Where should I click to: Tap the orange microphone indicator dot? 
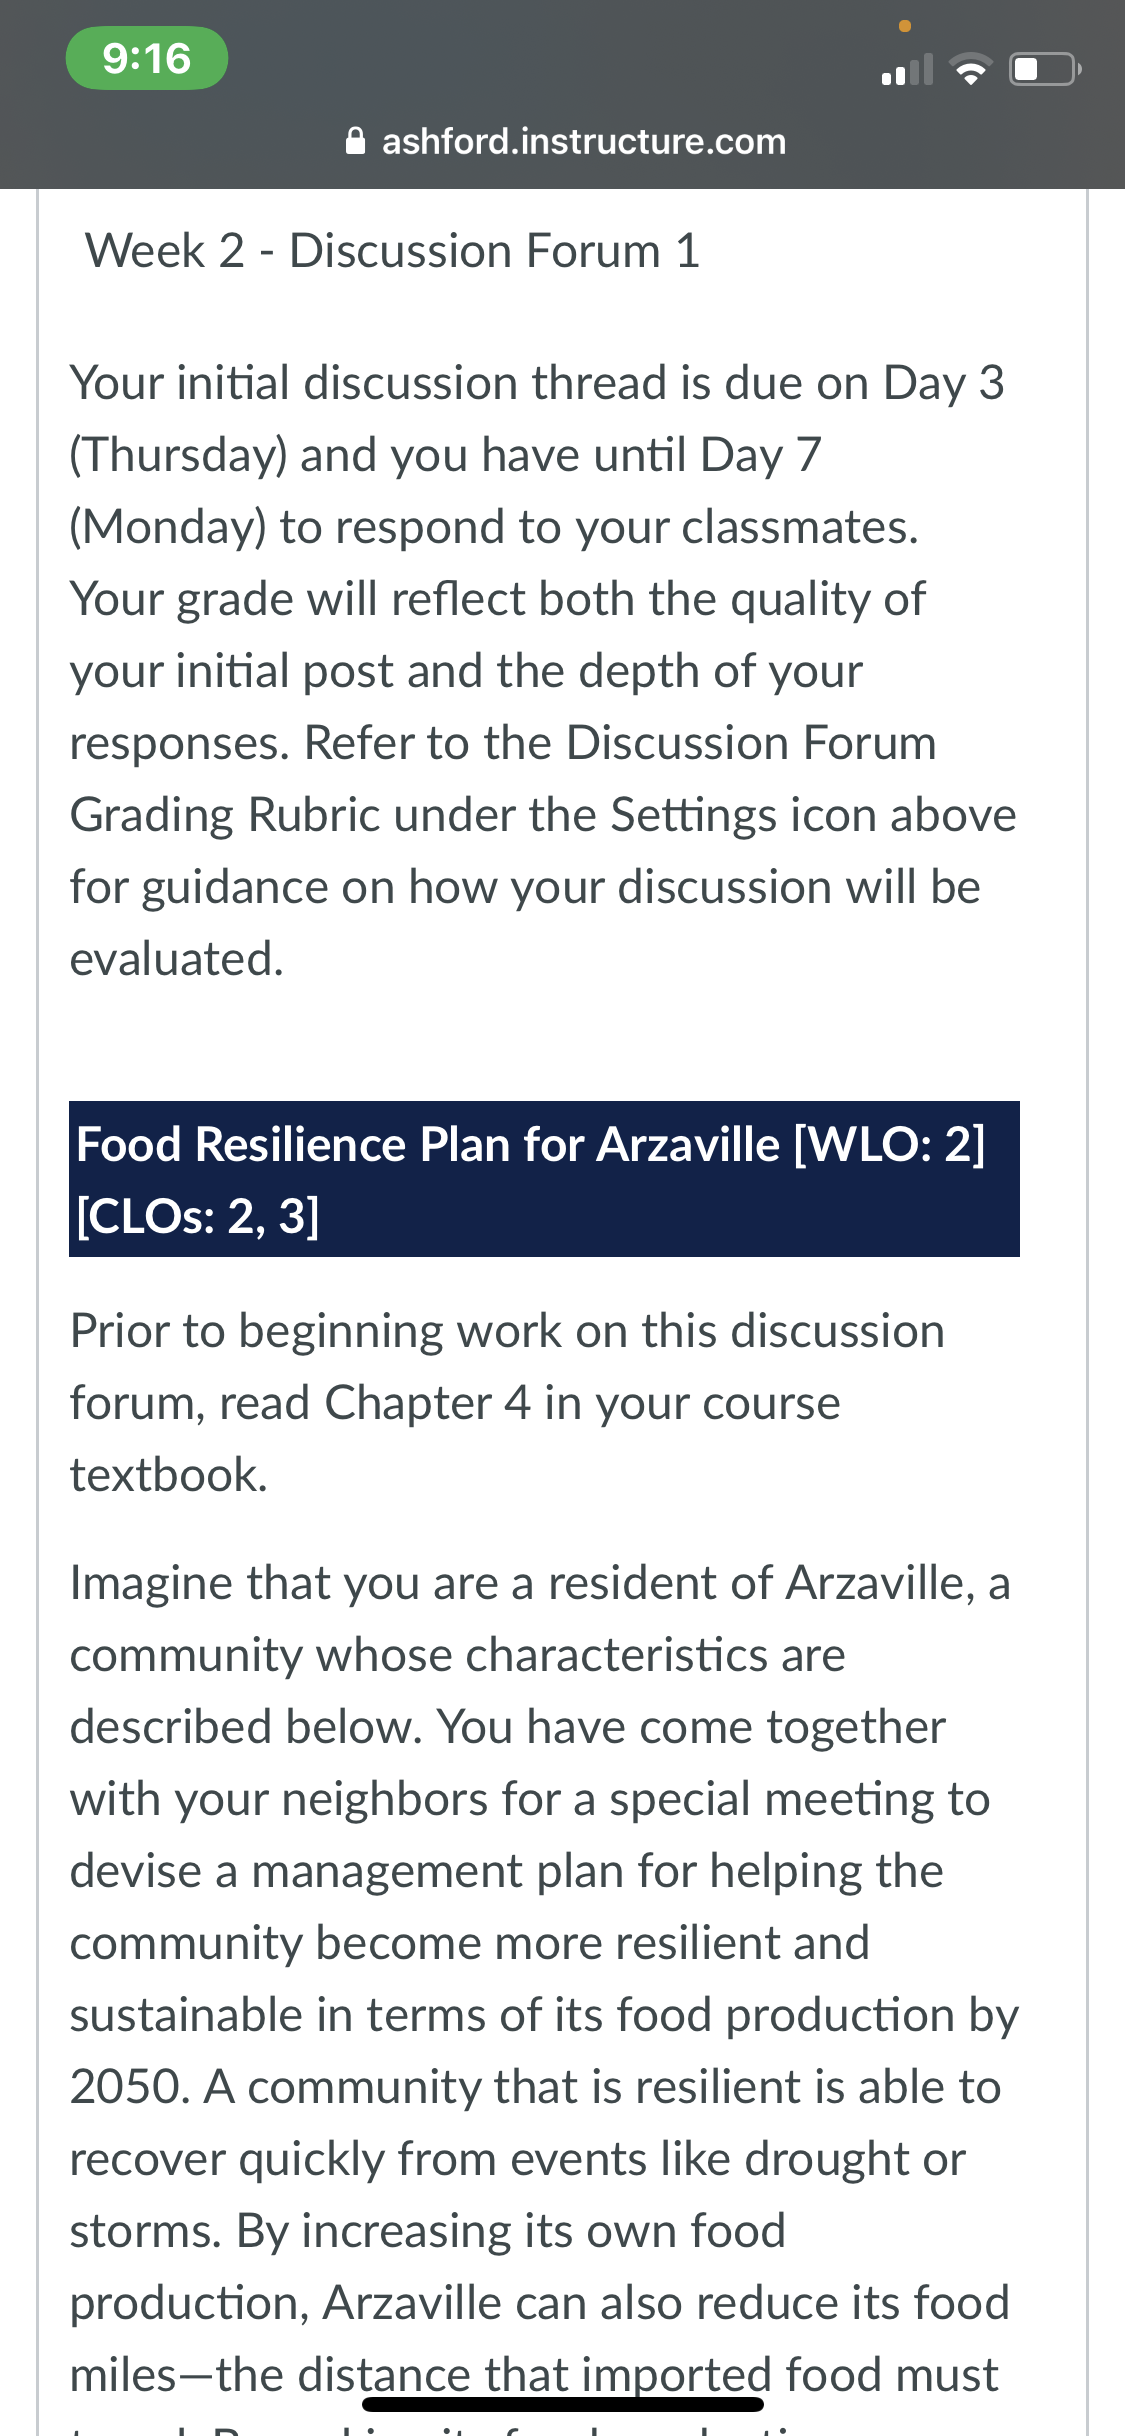(905, 26)
